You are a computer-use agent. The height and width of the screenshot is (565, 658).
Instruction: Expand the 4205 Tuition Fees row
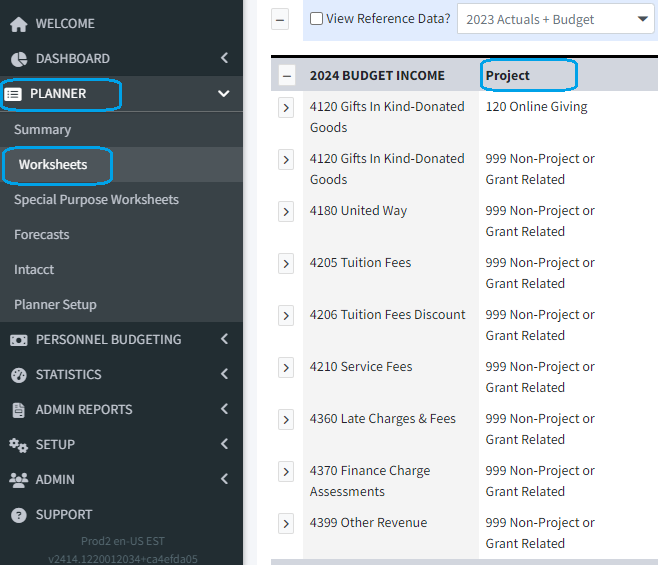click(286, 264)
